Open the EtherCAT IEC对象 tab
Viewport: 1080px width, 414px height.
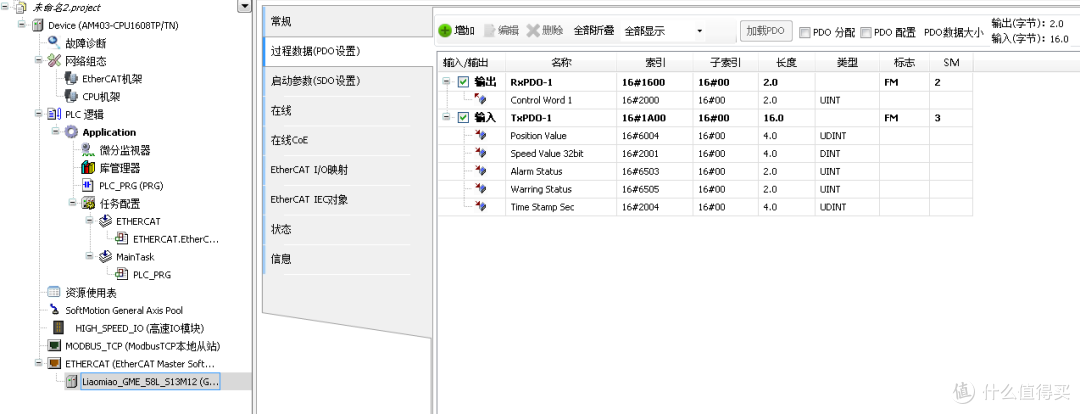[346, 200]
